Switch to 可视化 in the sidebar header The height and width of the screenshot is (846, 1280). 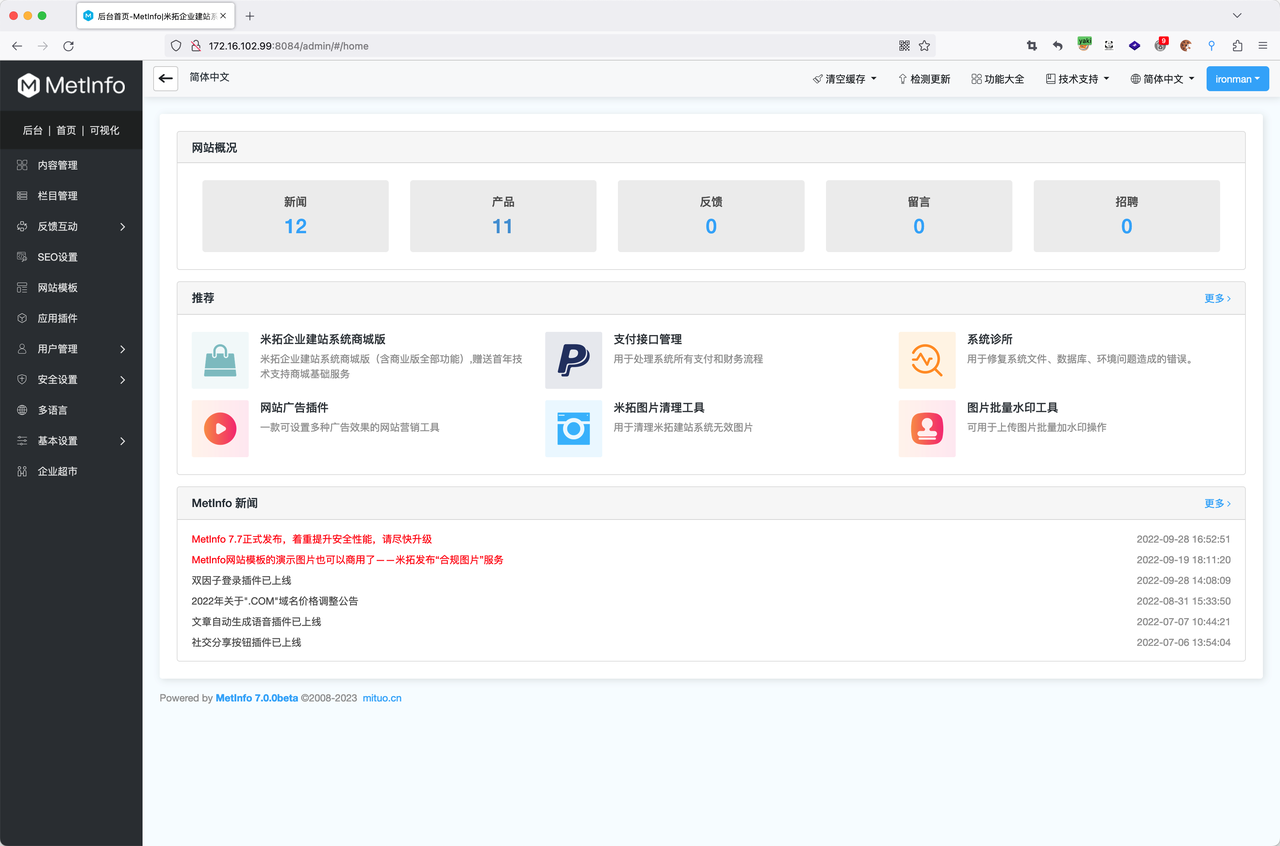point(105,131)
